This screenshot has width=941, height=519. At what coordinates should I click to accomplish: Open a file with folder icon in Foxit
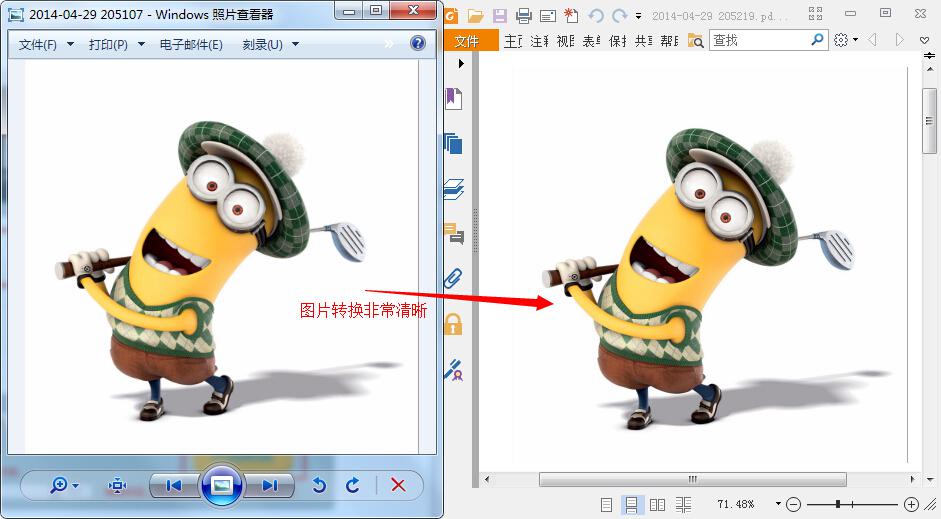476,16
